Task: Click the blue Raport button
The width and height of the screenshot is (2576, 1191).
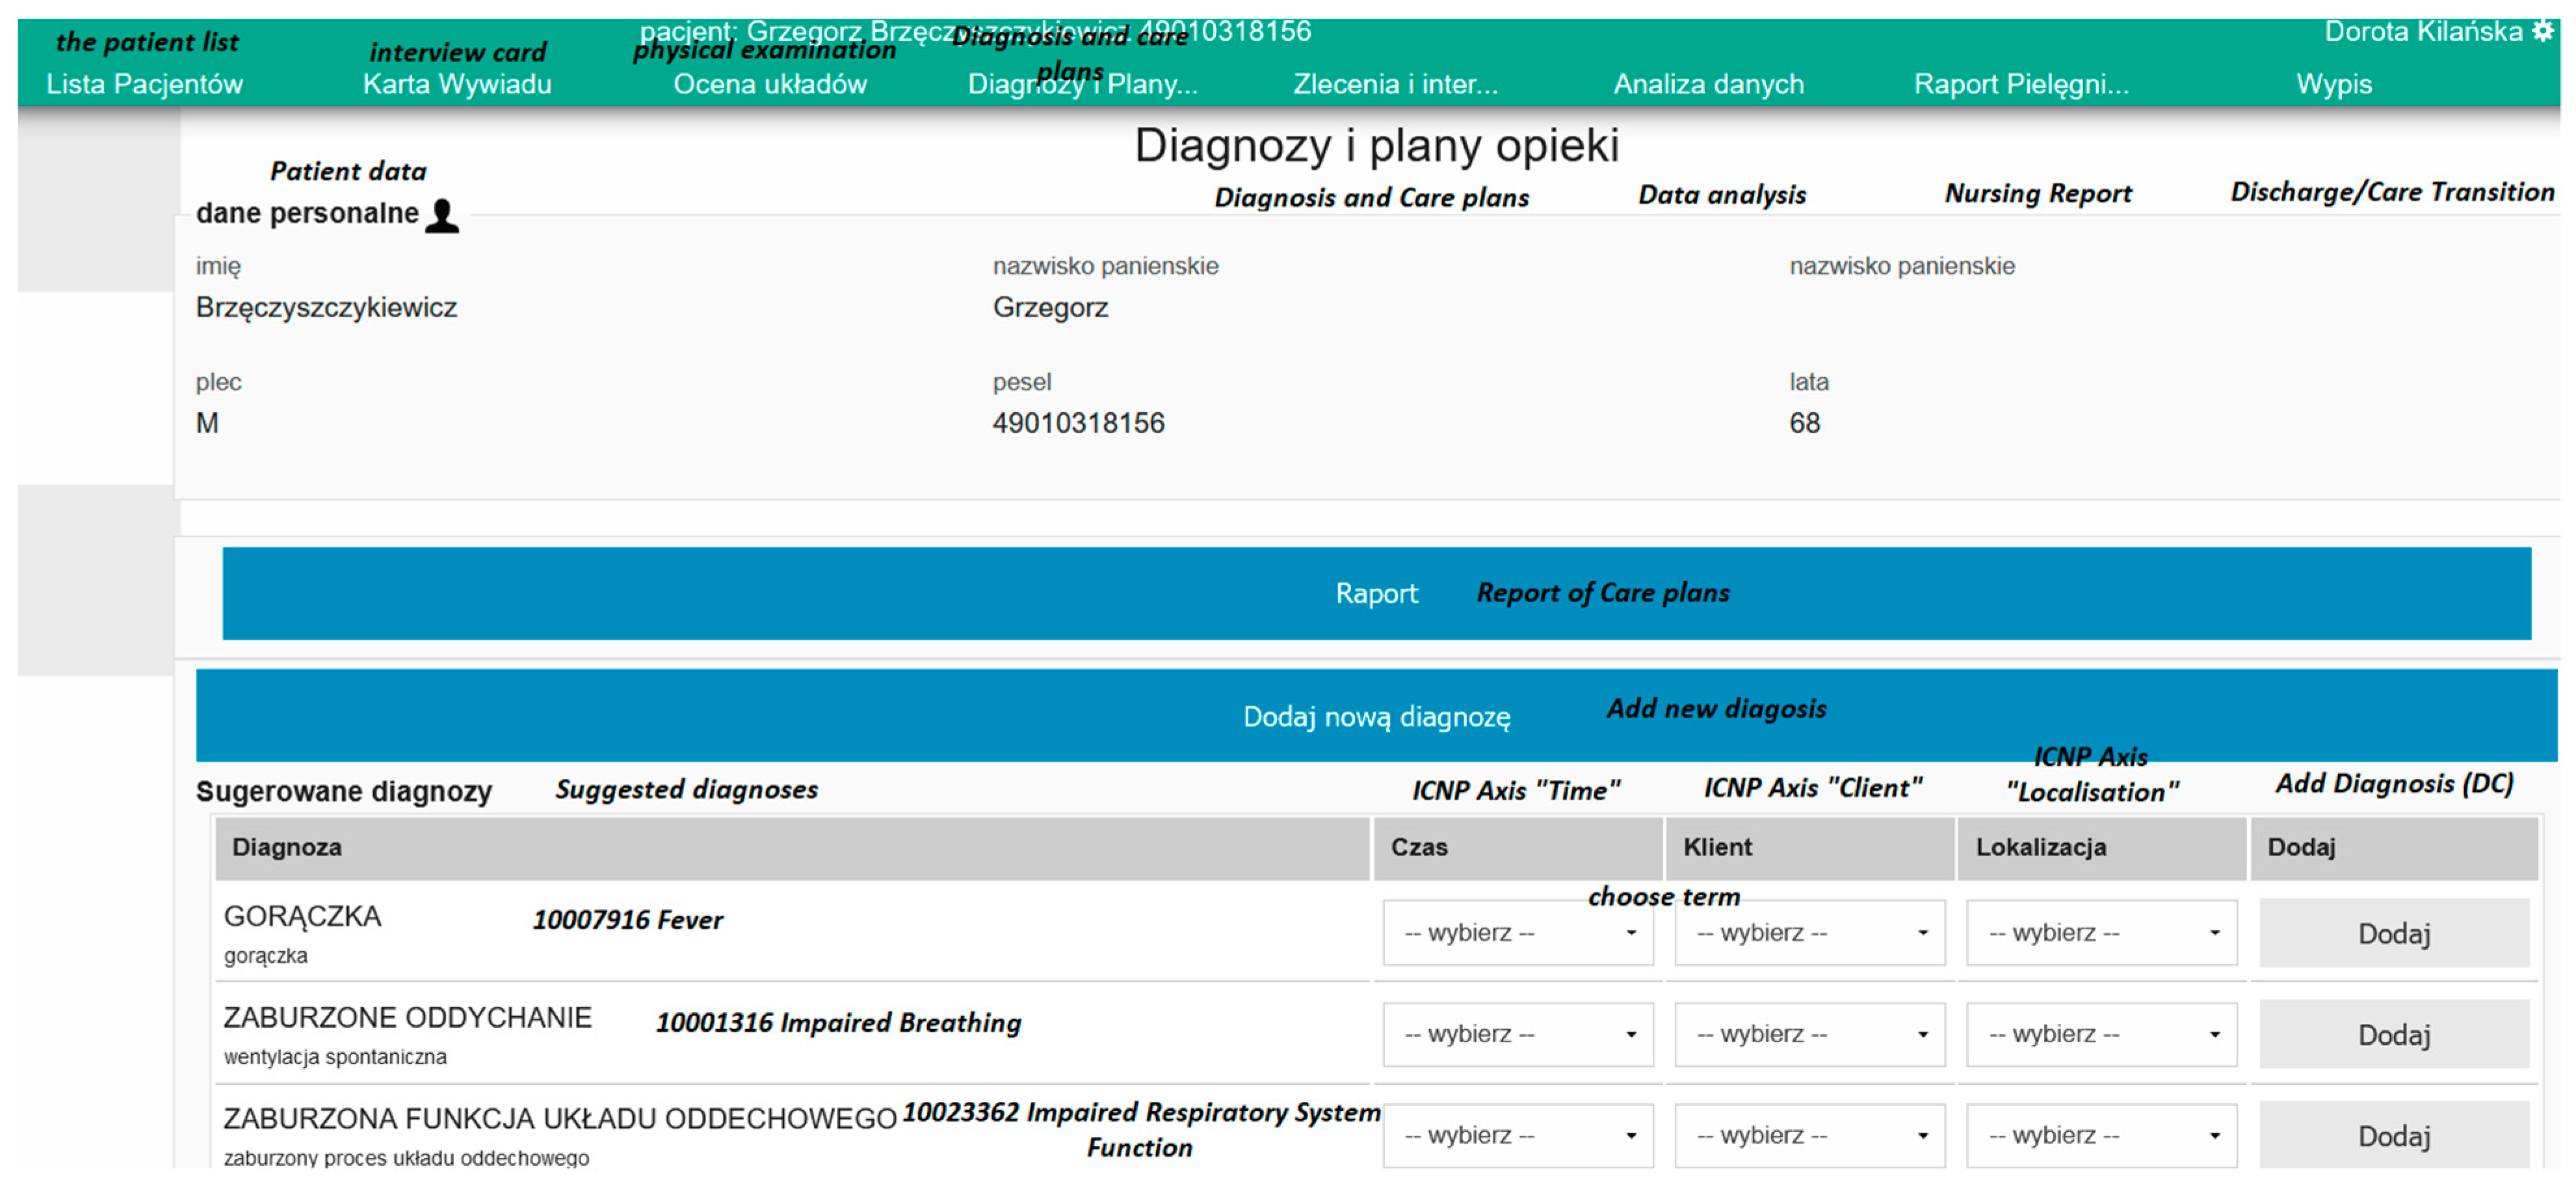Action: 1376,593
